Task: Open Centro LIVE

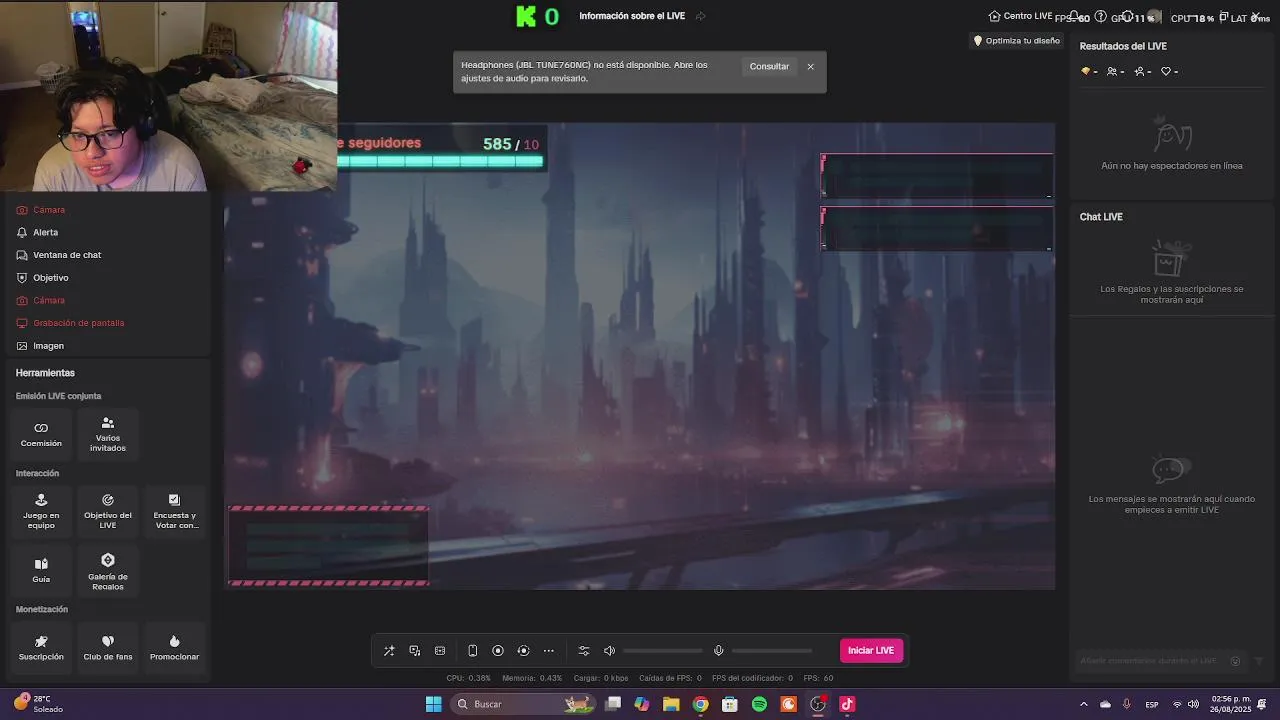Action: (1021, 16)
